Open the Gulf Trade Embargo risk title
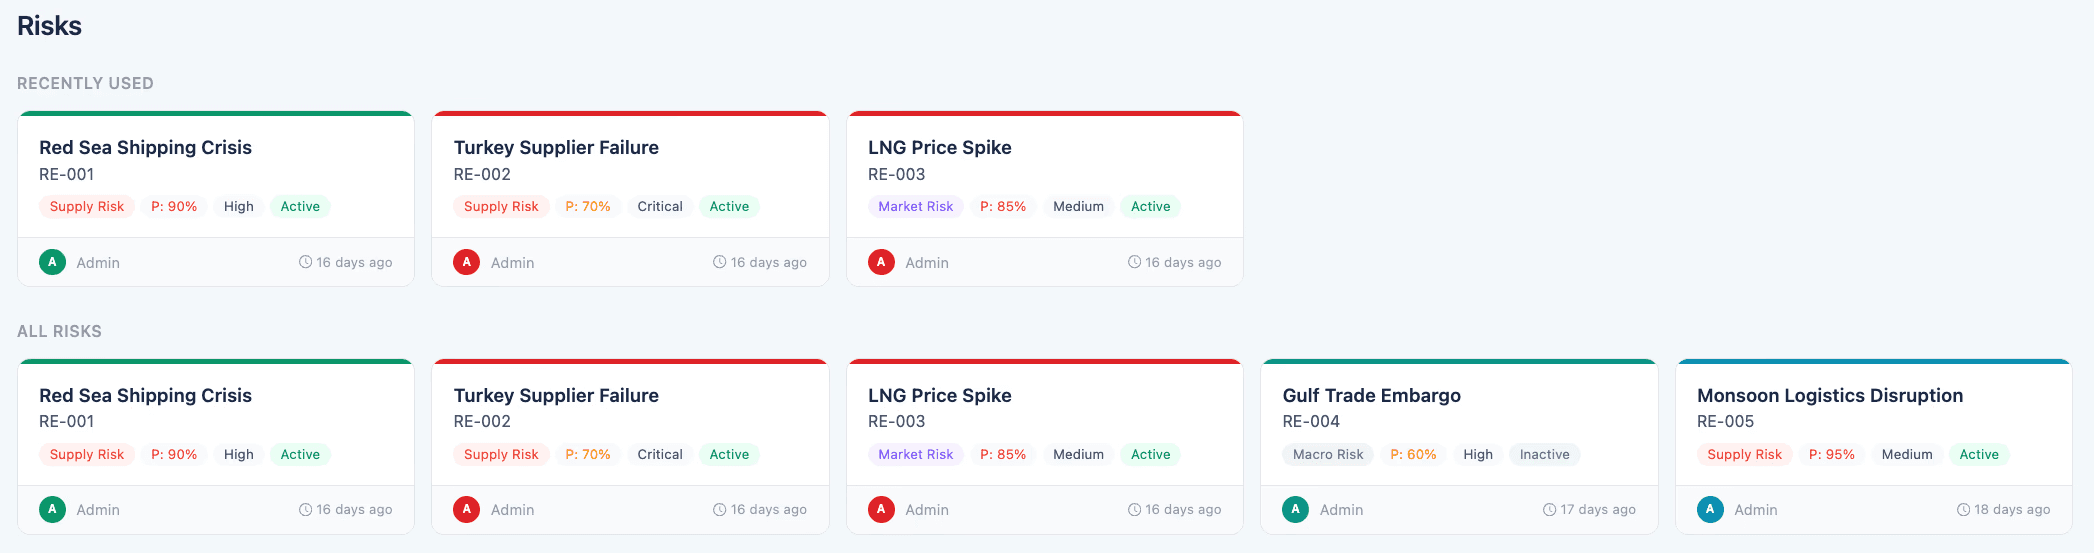The image size is (2094, 553). 1371,395
